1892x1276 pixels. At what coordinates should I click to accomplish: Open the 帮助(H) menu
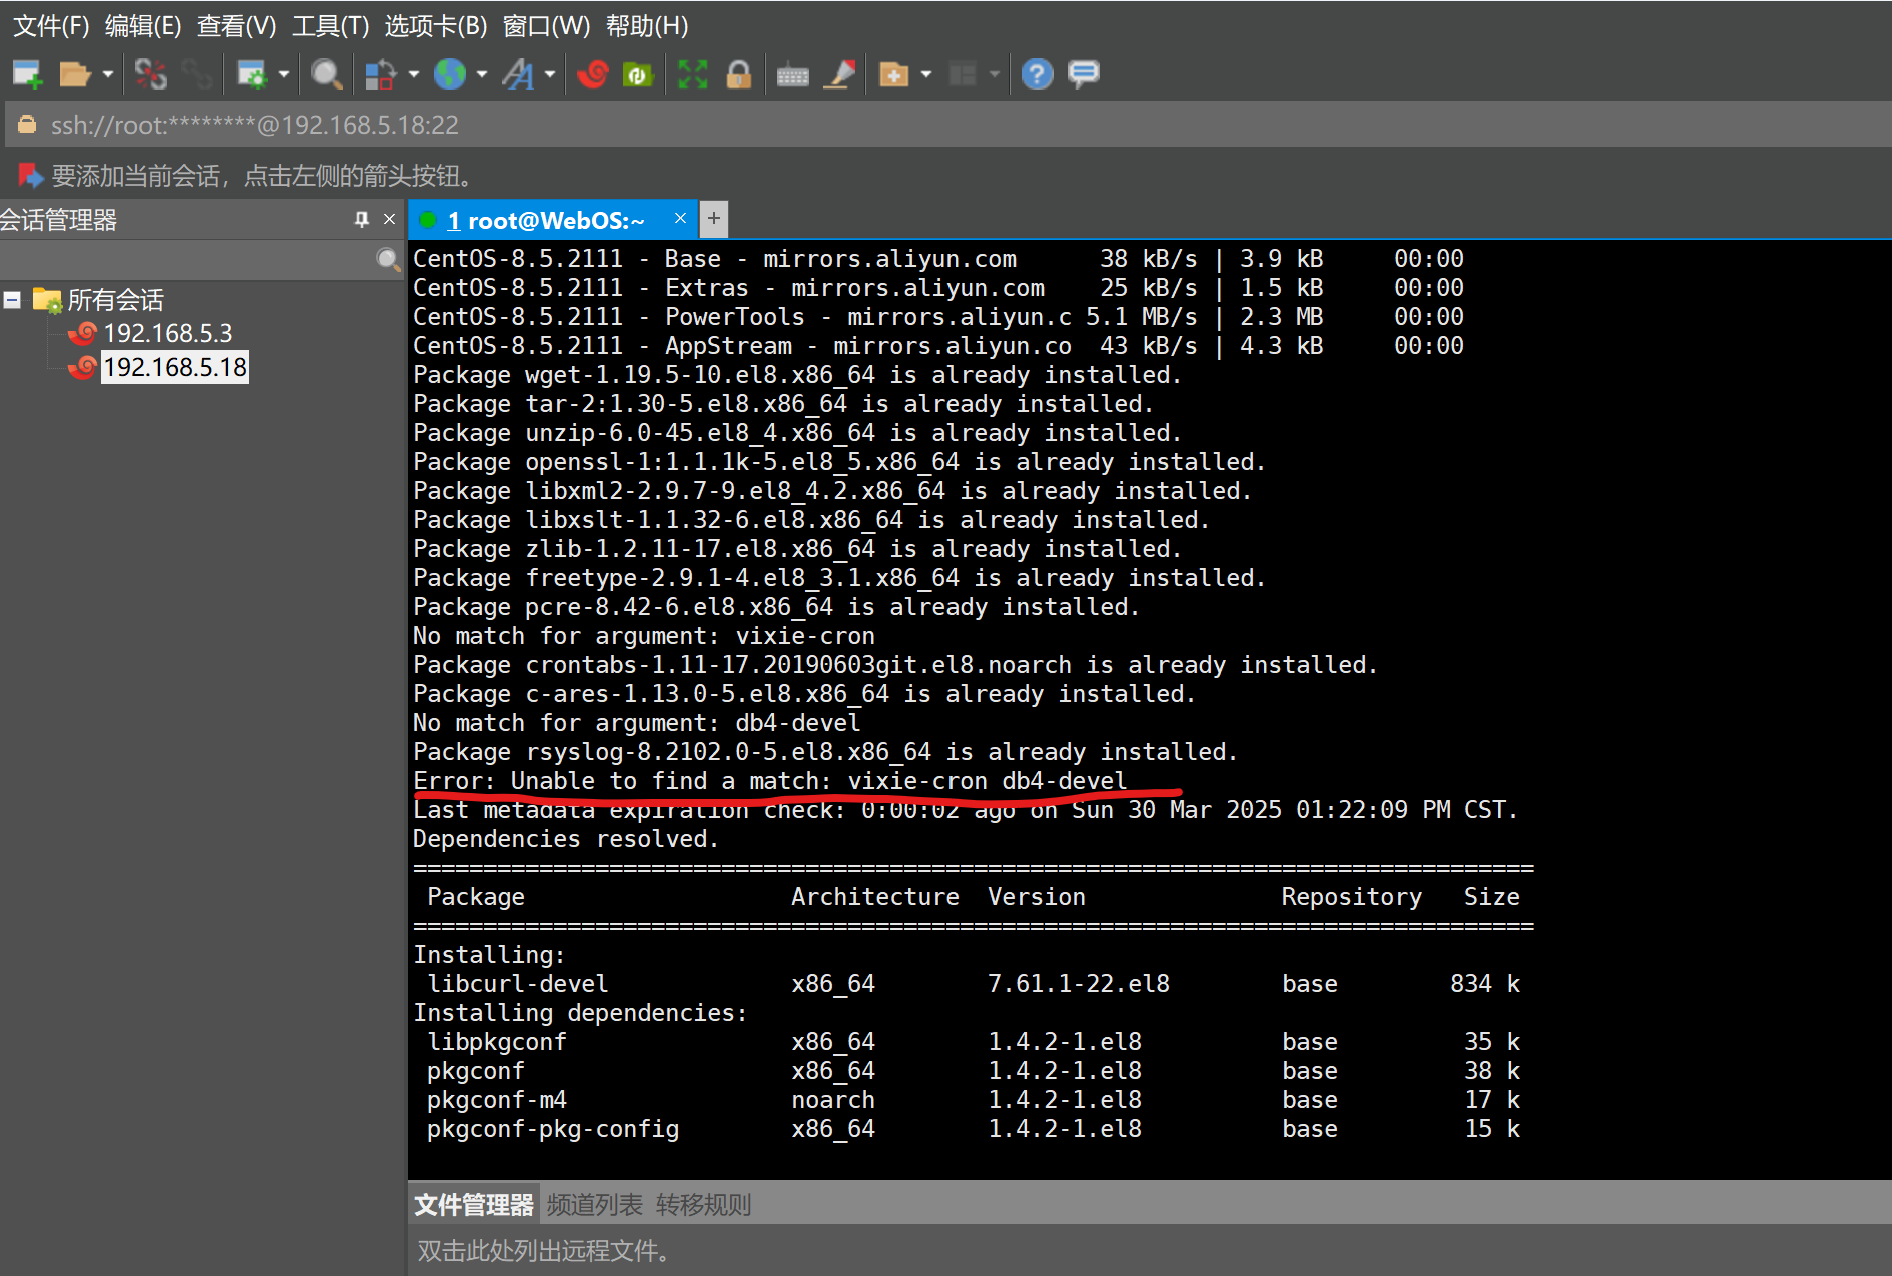click(647, 26)
